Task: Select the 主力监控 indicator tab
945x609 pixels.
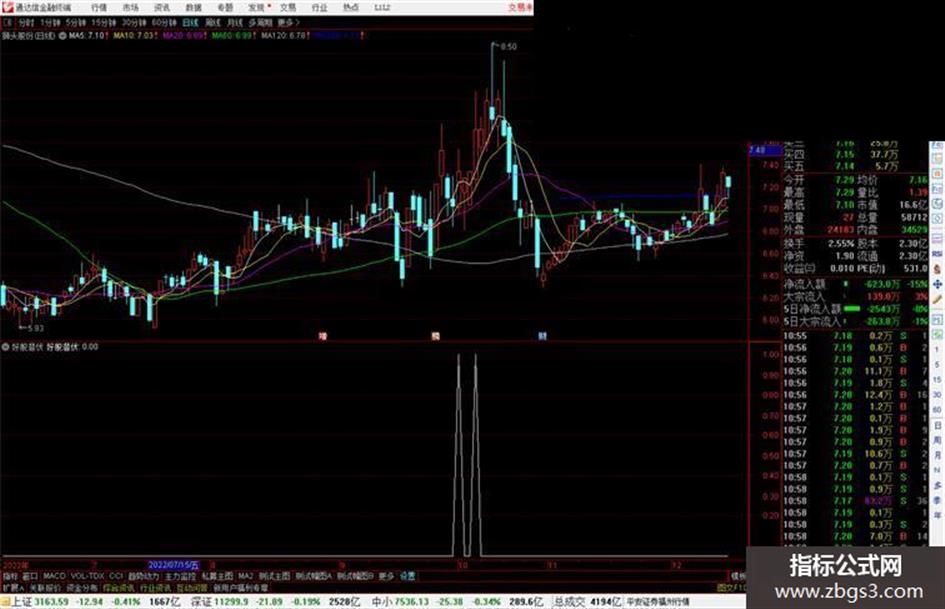Action: 180,576
